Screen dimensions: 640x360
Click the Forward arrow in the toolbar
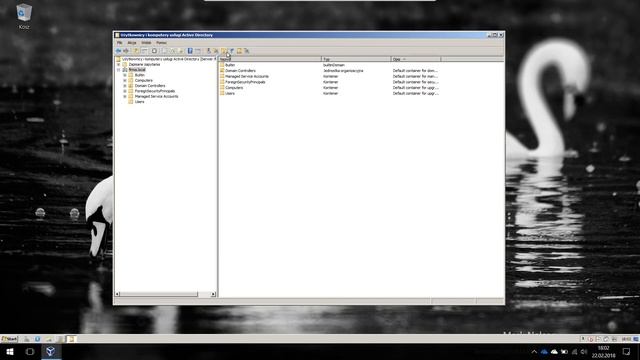pyautogui.click(x=126, y=51)
